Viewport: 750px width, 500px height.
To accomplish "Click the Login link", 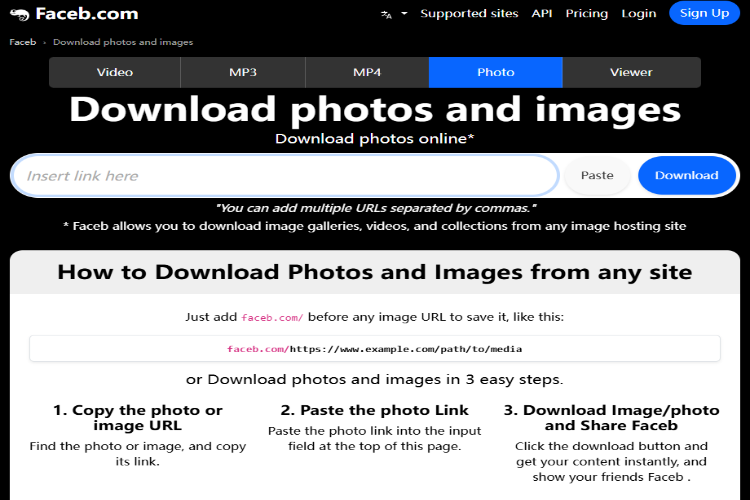I will [639, 13].
